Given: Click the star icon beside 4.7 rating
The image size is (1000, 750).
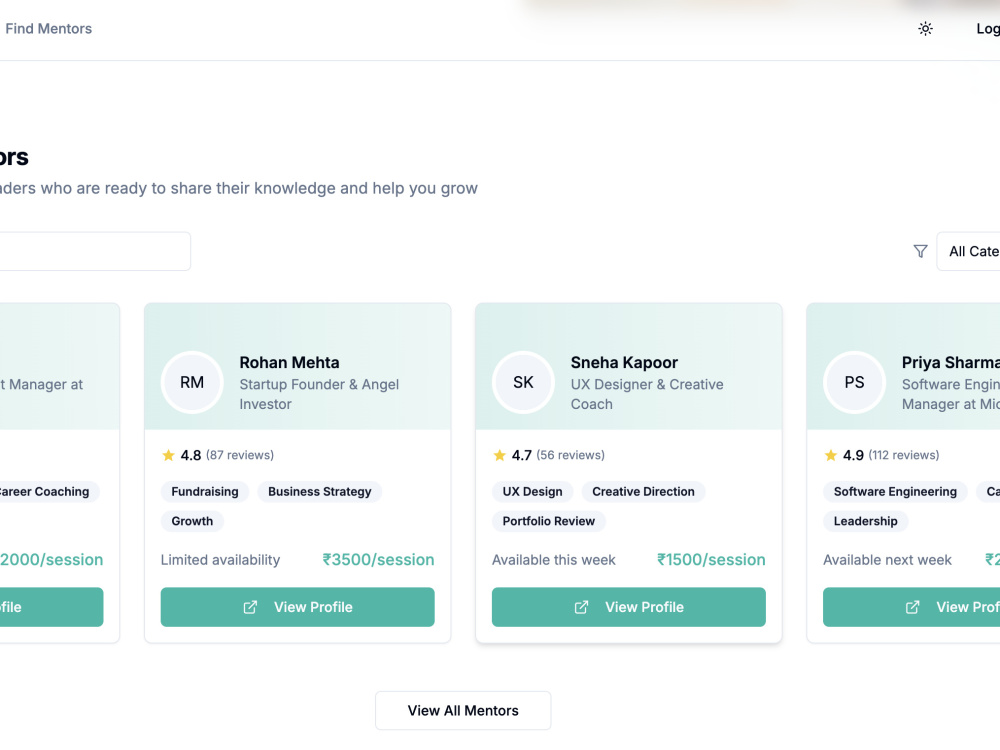Looking at the screenshot, I should click(x=499, y=455).
